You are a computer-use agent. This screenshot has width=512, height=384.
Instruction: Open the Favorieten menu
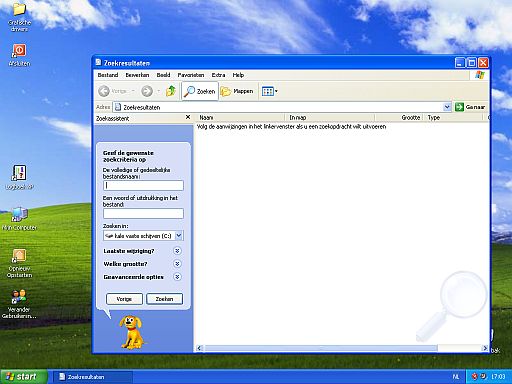[x=191, y=75]
